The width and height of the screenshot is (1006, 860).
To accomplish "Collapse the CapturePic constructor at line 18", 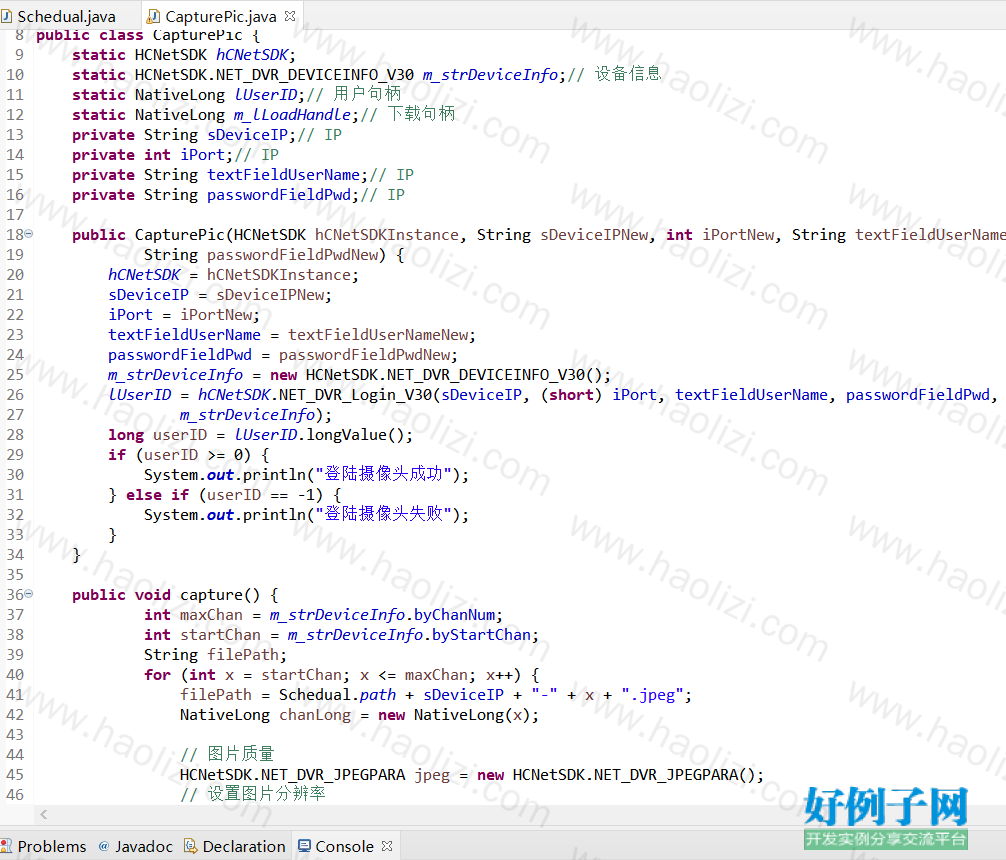I will pyautogui.click(x=29, y=234).
